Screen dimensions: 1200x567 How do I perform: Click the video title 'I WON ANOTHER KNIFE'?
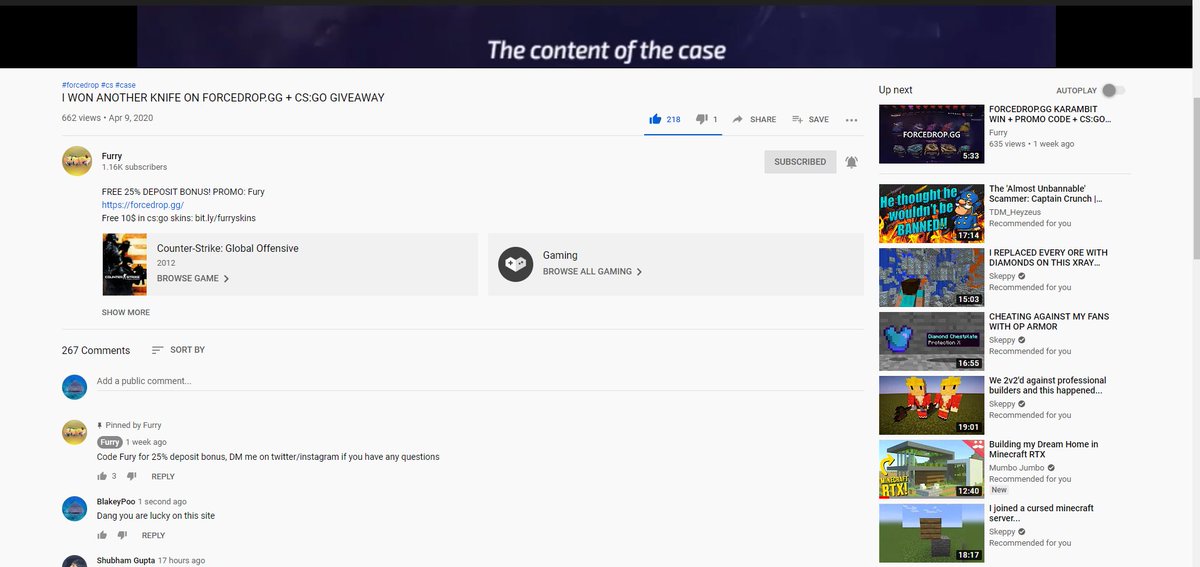pos(223,98)
